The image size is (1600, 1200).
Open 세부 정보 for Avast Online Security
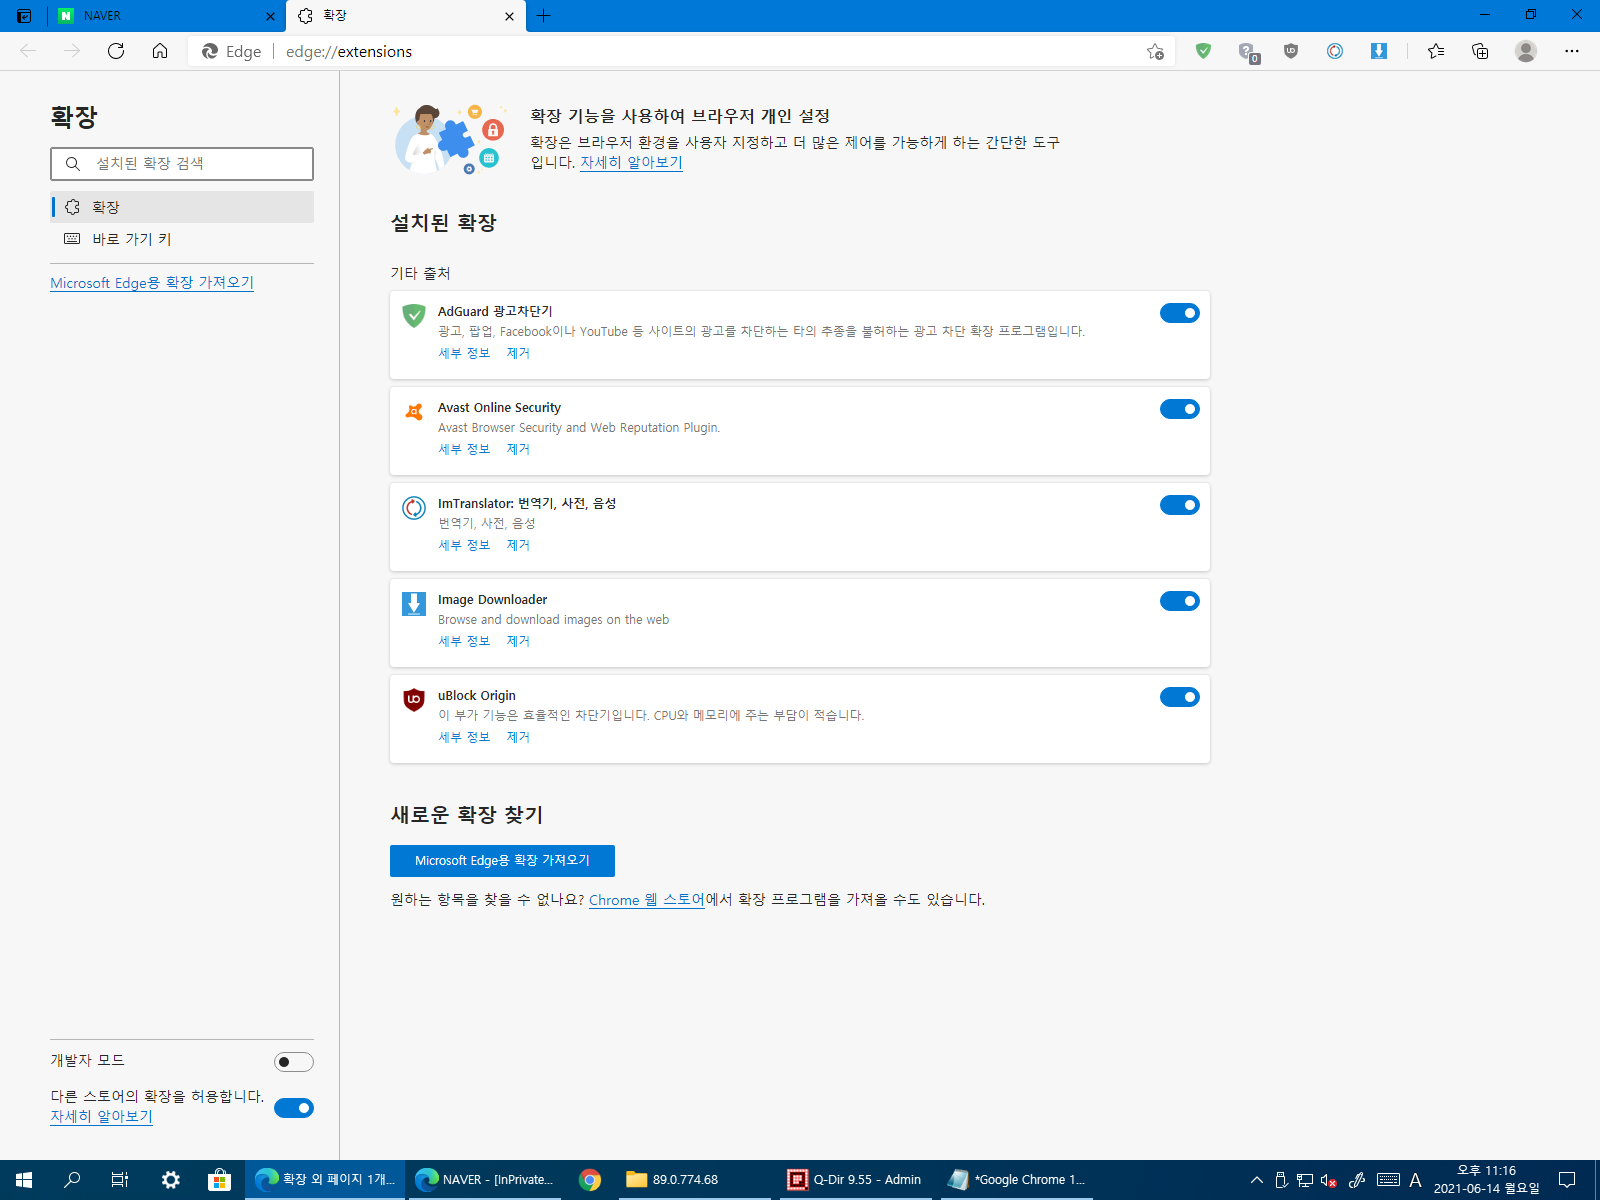[464, 449]
